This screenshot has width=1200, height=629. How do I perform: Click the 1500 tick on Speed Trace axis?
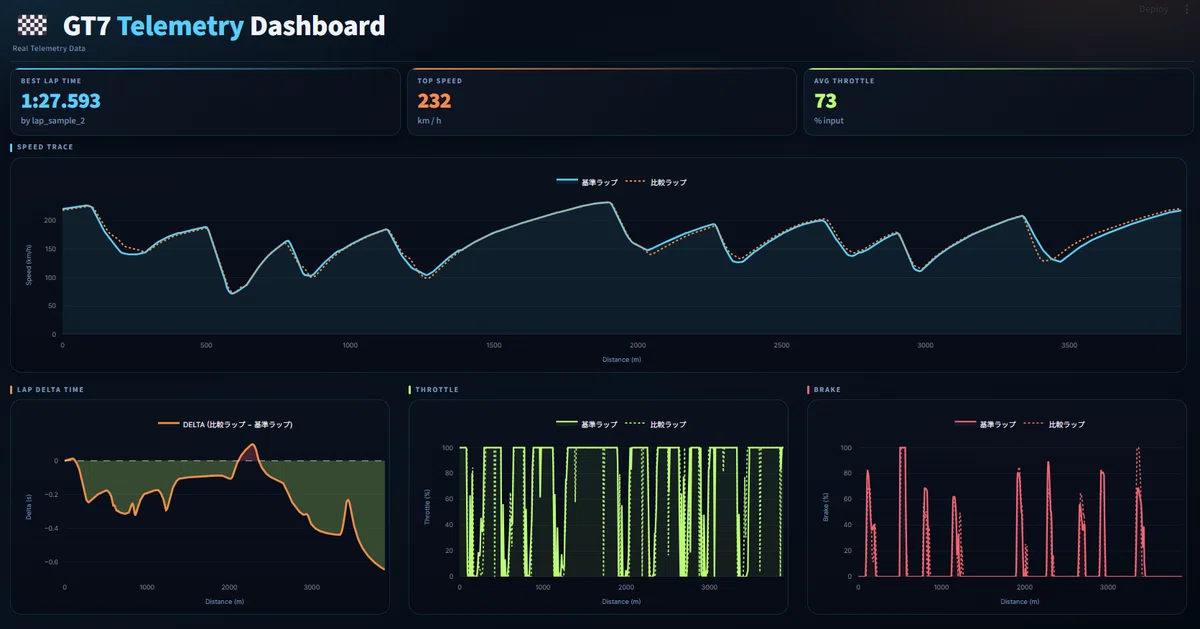pyautogui.click(x=494, y=345)
